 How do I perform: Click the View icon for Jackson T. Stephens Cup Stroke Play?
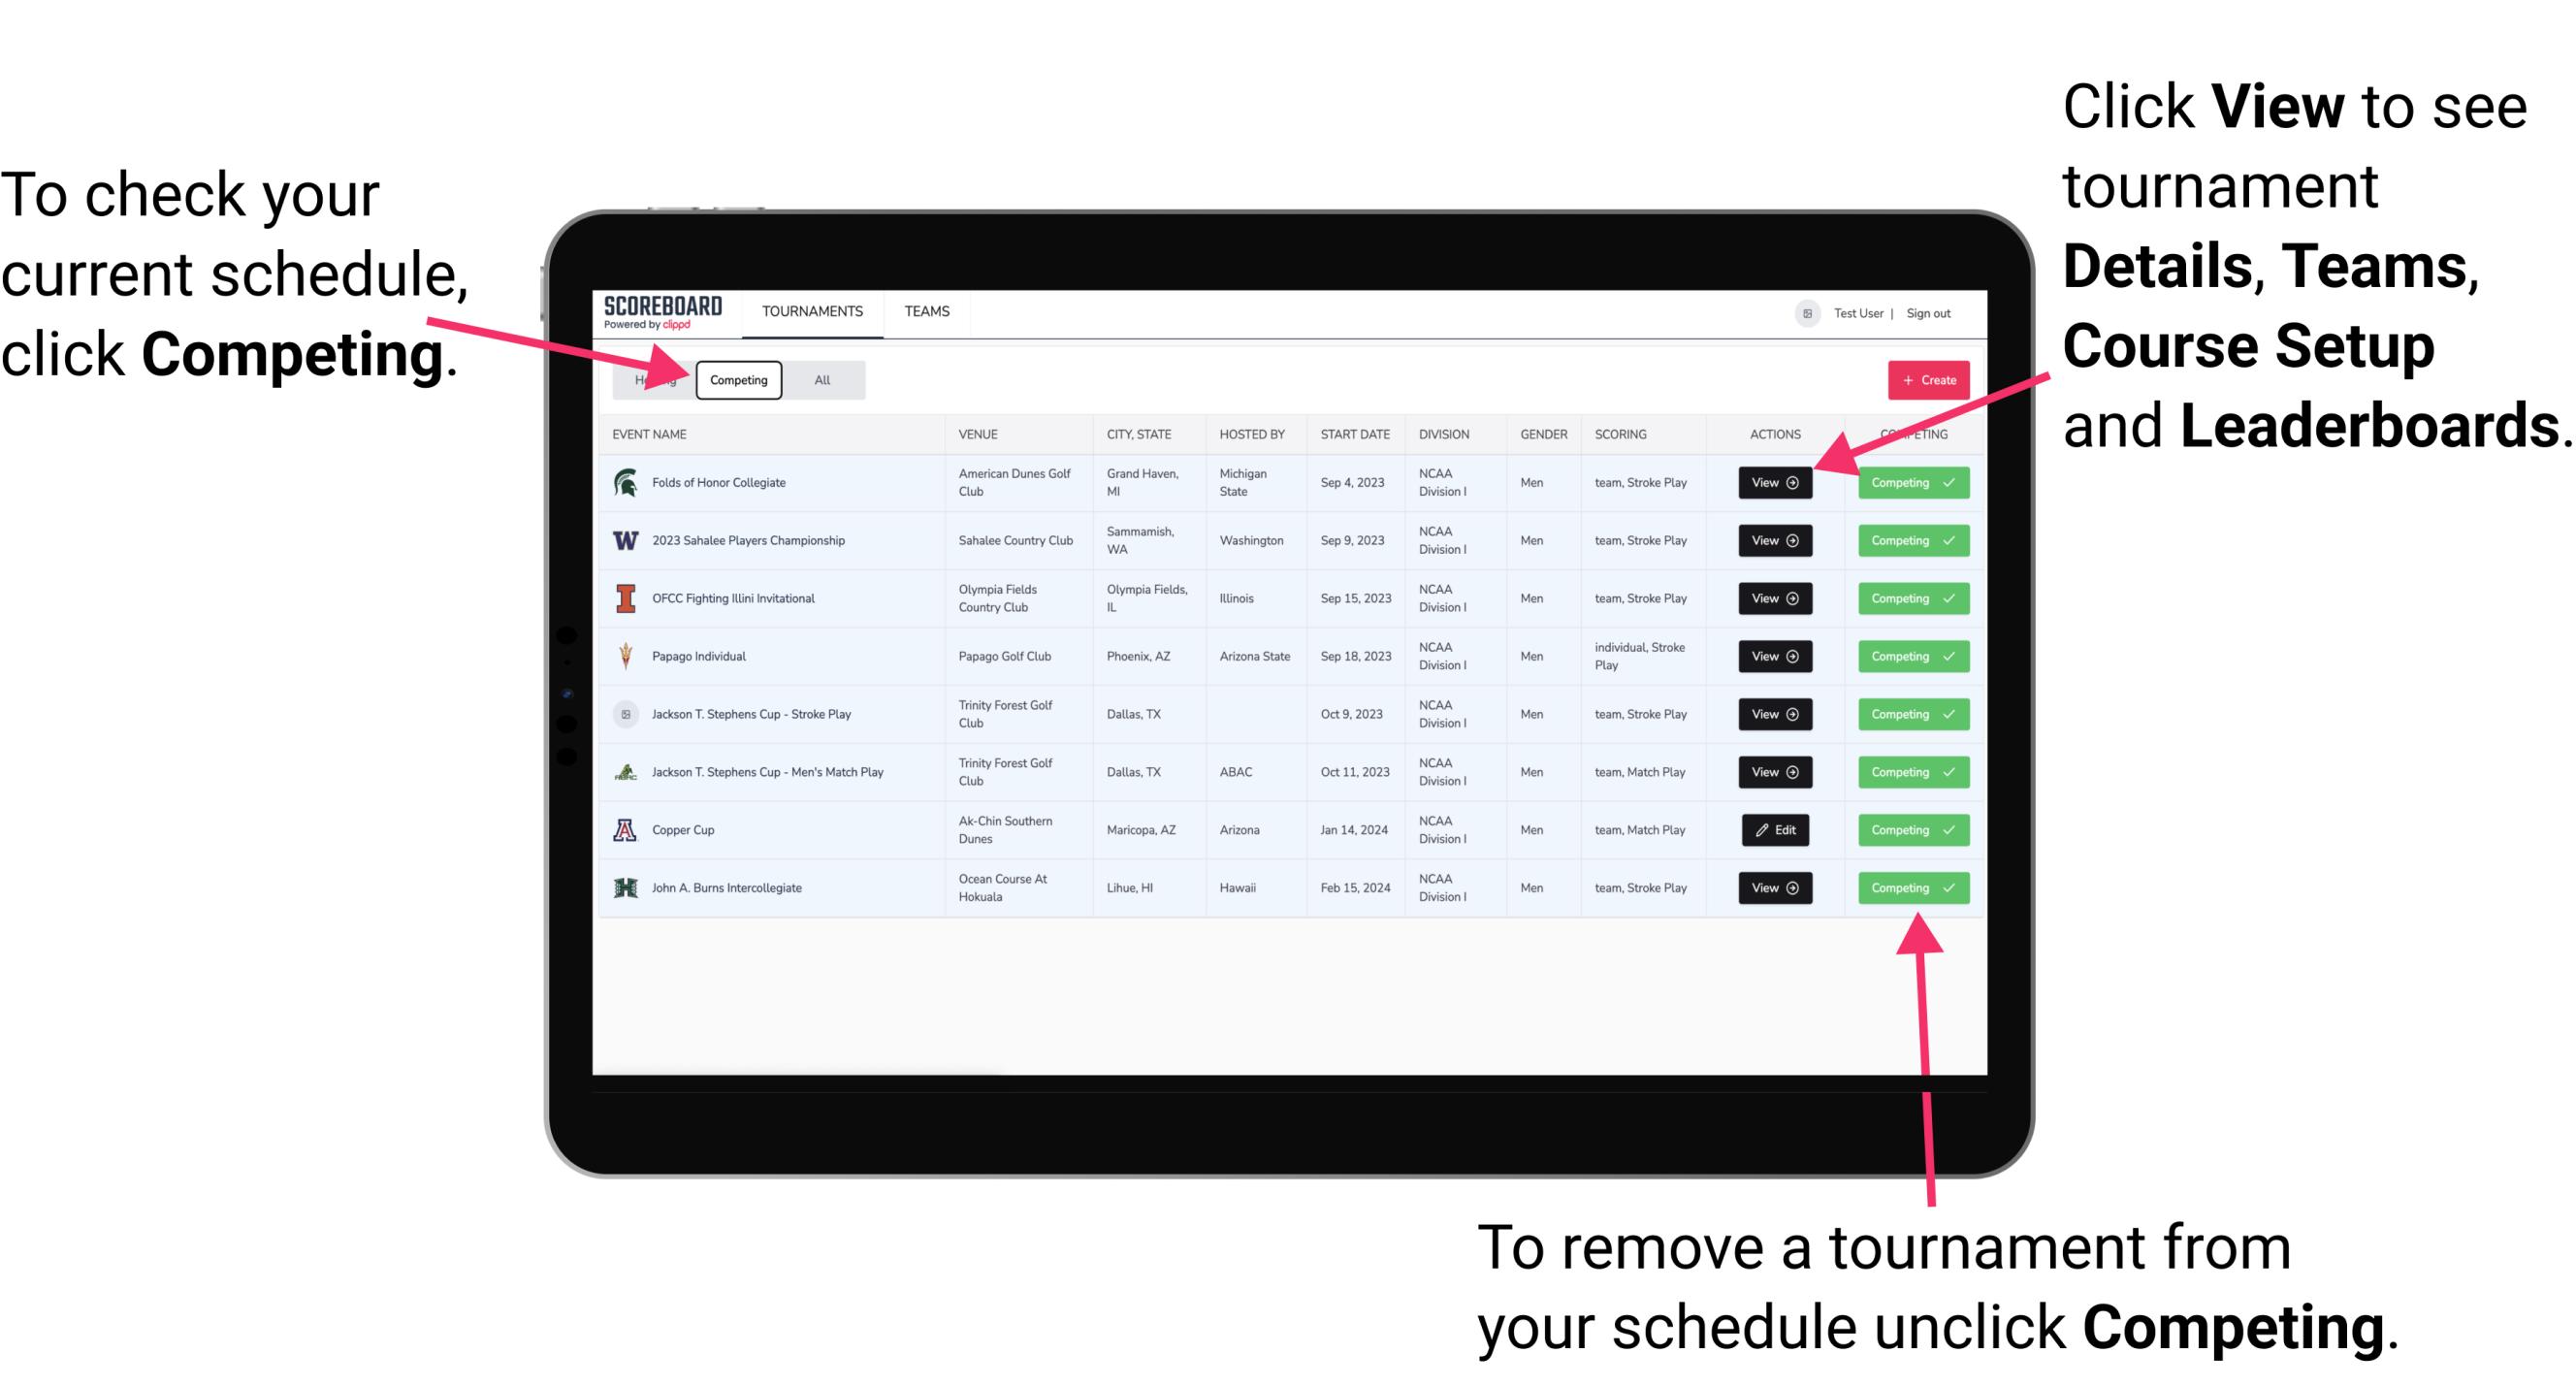pyautogui.click(x=1774, y=714)
